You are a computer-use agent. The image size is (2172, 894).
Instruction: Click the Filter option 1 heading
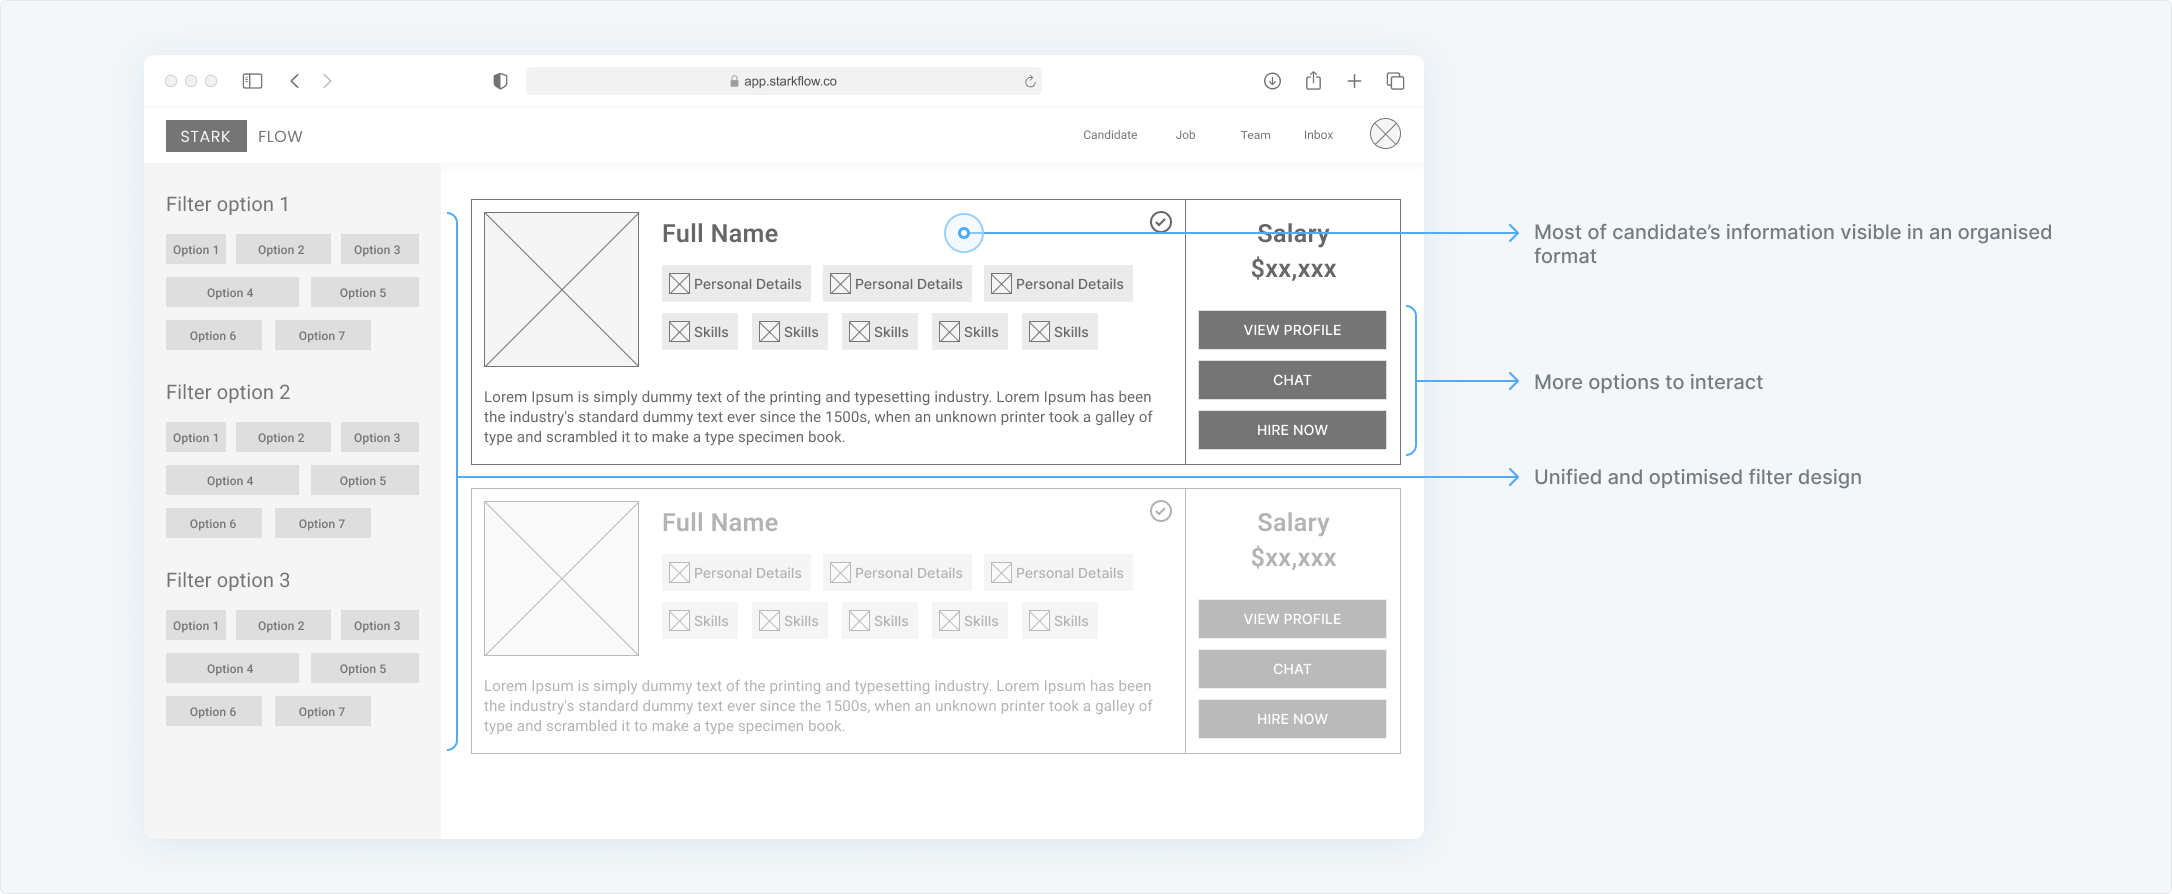click(228, 205)
